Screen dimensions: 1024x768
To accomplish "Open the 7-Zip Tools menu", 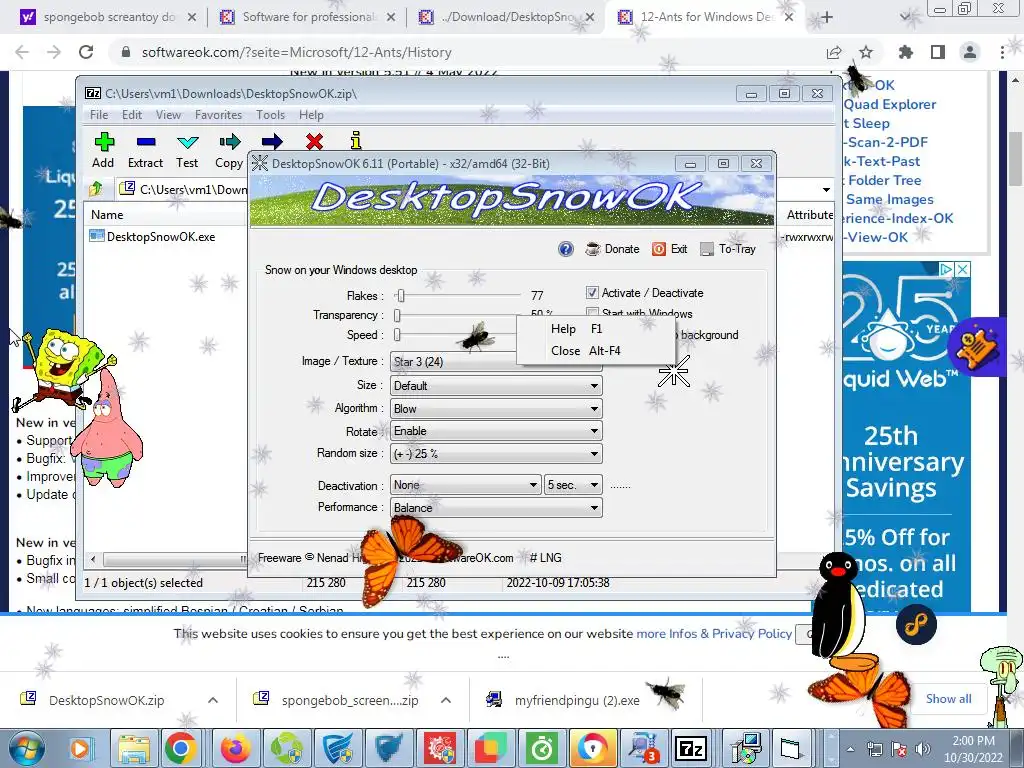I will 270,115.
